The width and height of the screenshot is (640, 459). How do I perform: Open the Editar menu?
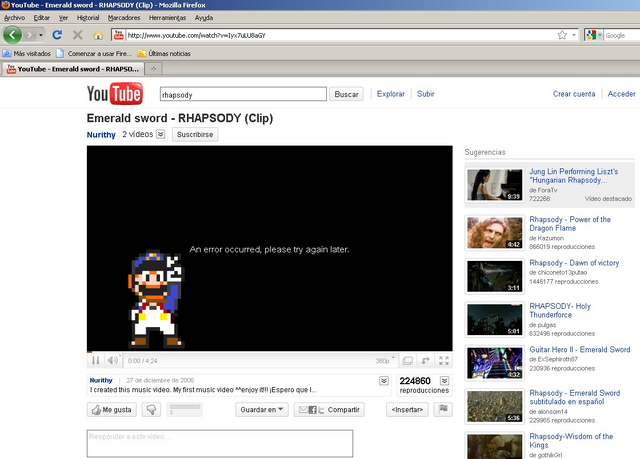pyautogui.click(x=42, y=18)
